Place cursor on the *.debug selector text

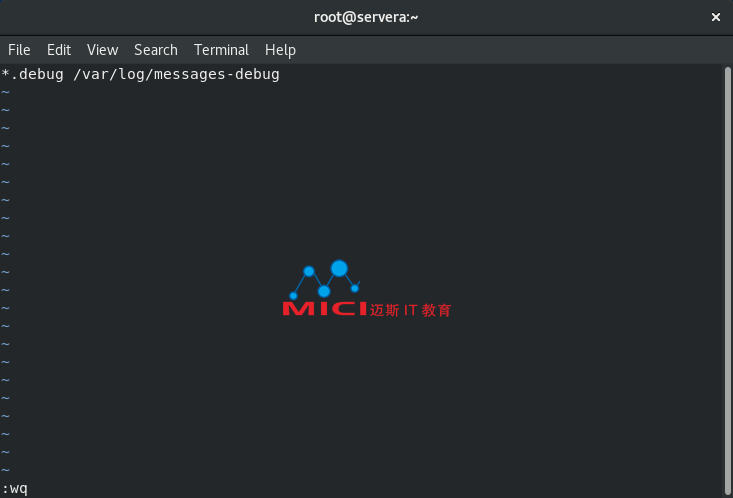point(32,74)
